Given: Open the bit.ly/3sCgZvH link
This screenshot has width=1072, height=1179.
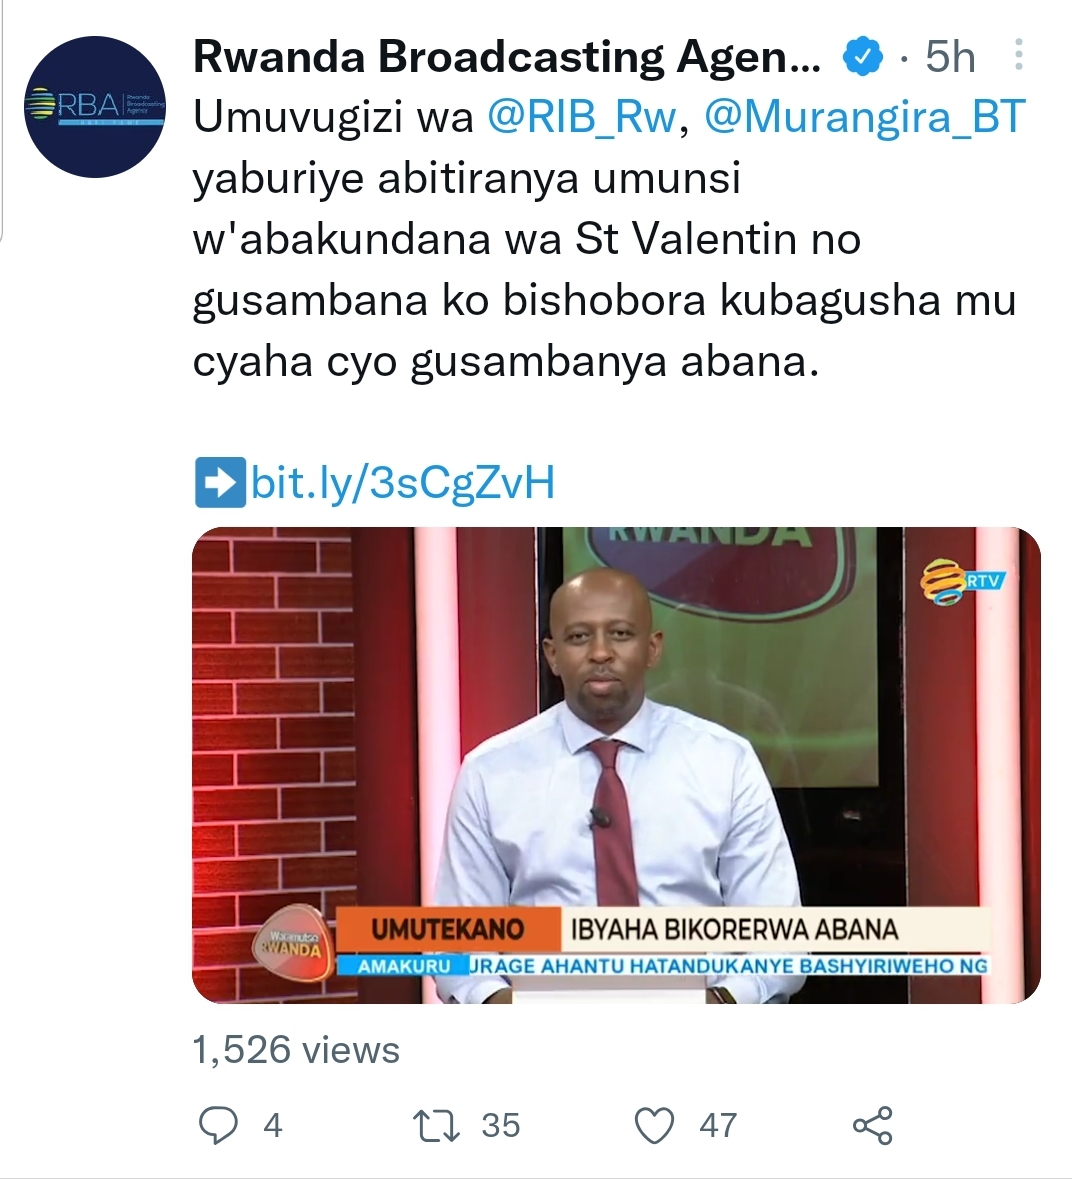Looking at the screenshot, I should coord(403,482).
